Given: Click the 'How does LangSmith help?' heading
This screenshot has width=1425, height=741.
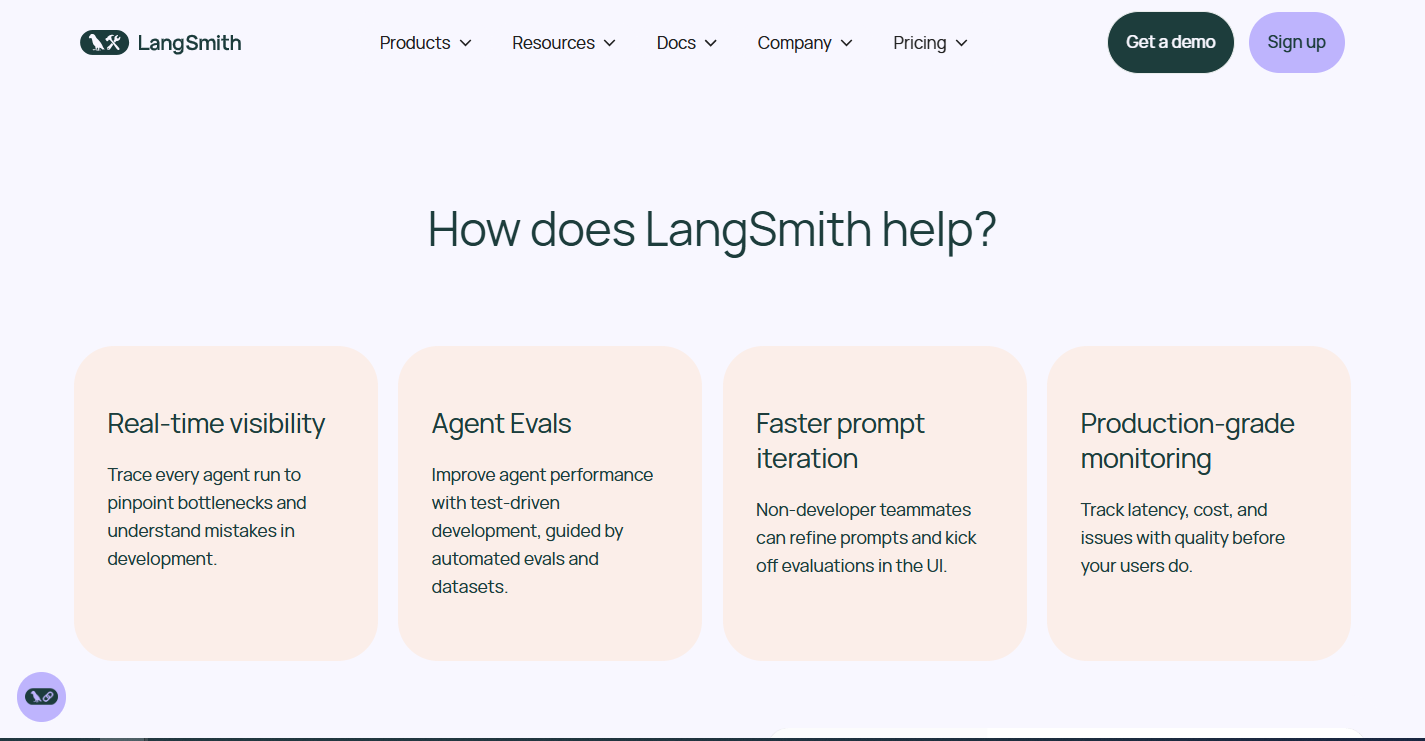Looking at the screenshot, I should [x=712, y=229].
